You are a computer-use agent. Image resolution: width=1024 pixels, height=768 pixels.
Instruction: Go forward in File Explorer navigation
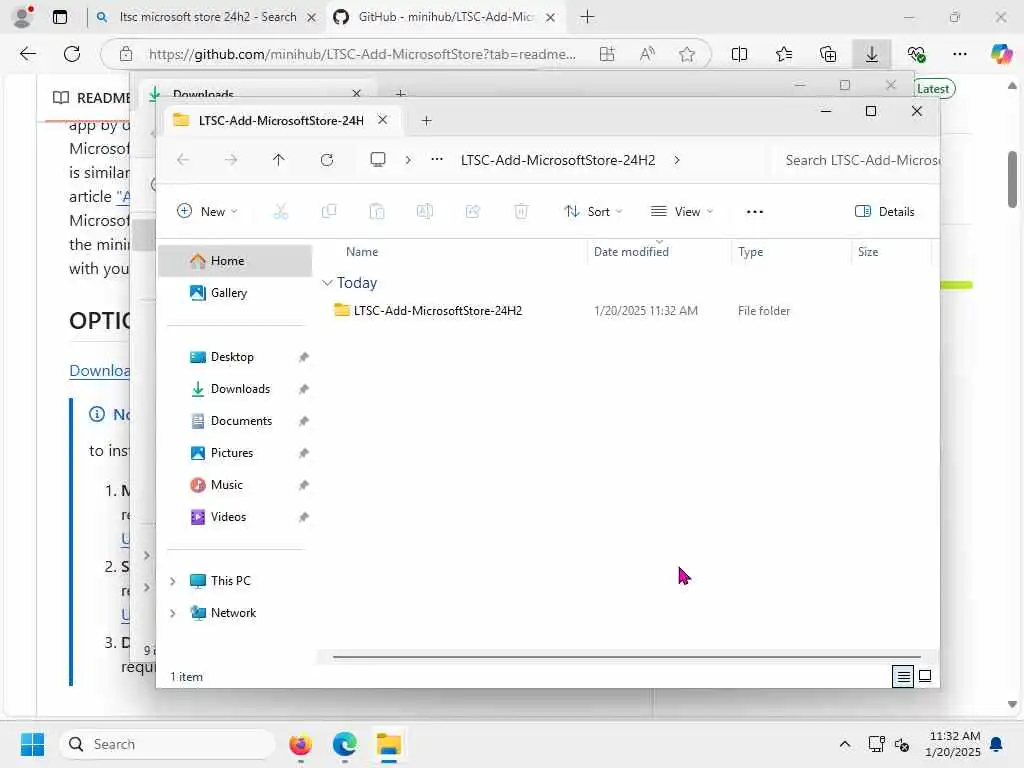pyautogui.click(x=231, y=160)
